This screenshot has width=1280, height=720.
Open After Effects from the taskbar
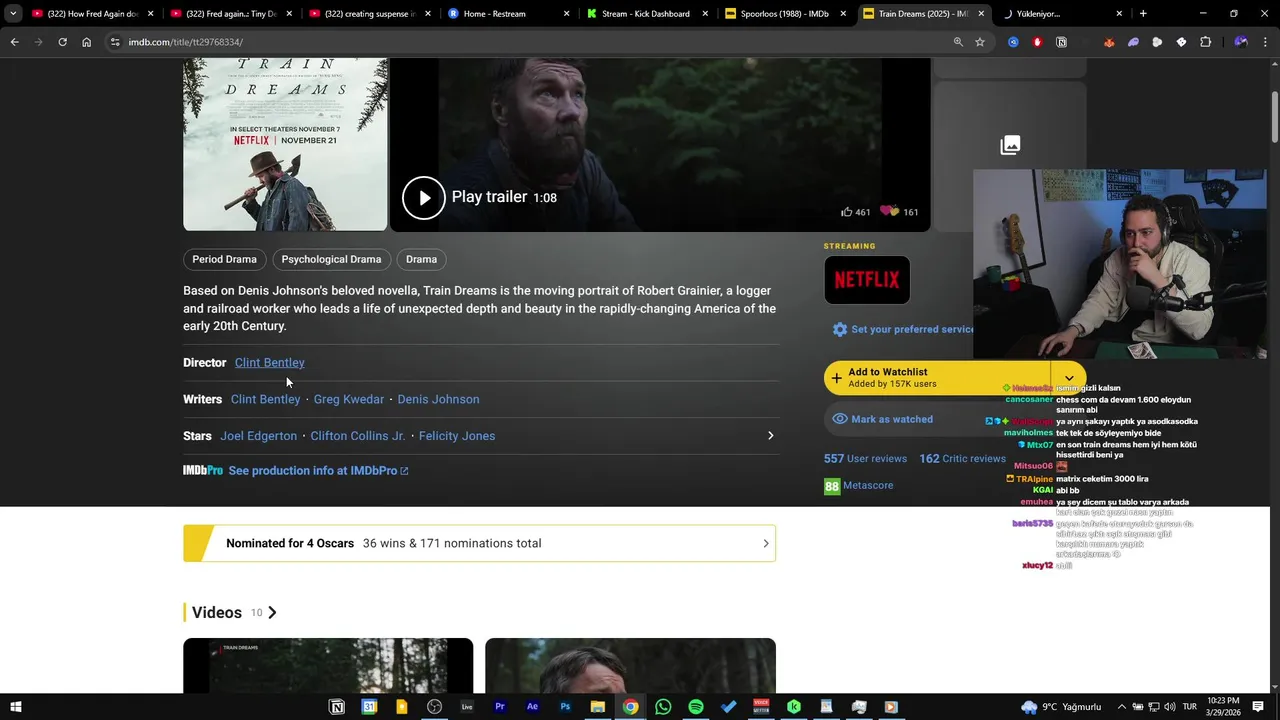coord(532,707)
